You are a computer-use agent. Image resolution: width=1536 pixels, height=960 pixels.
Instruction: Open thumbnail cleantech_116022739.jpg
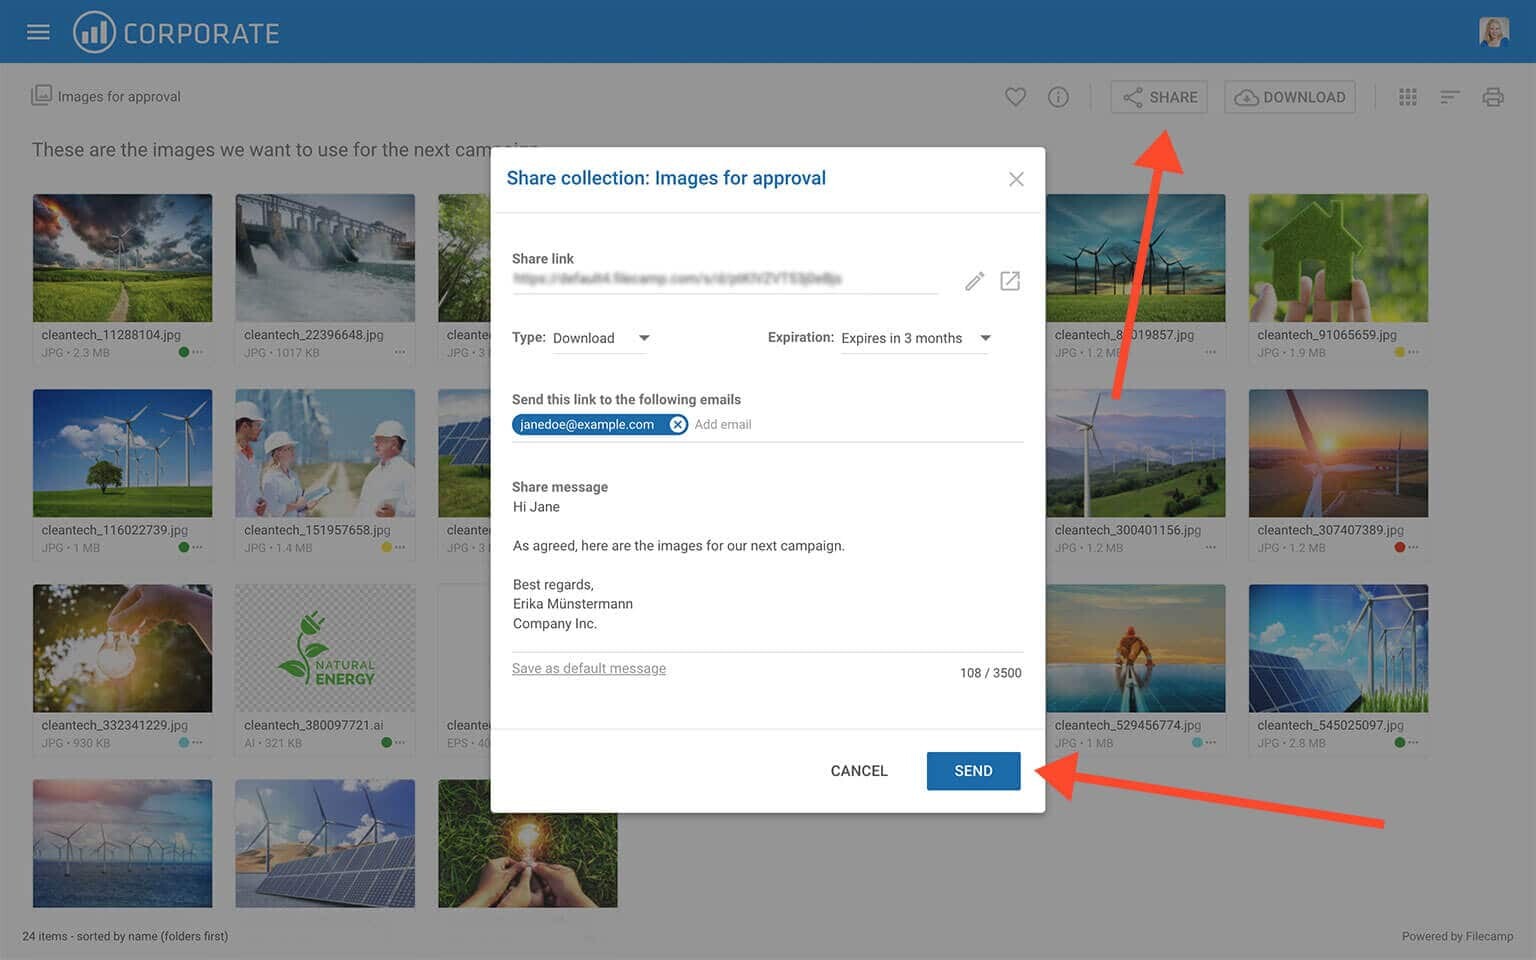tap(122, 453)
